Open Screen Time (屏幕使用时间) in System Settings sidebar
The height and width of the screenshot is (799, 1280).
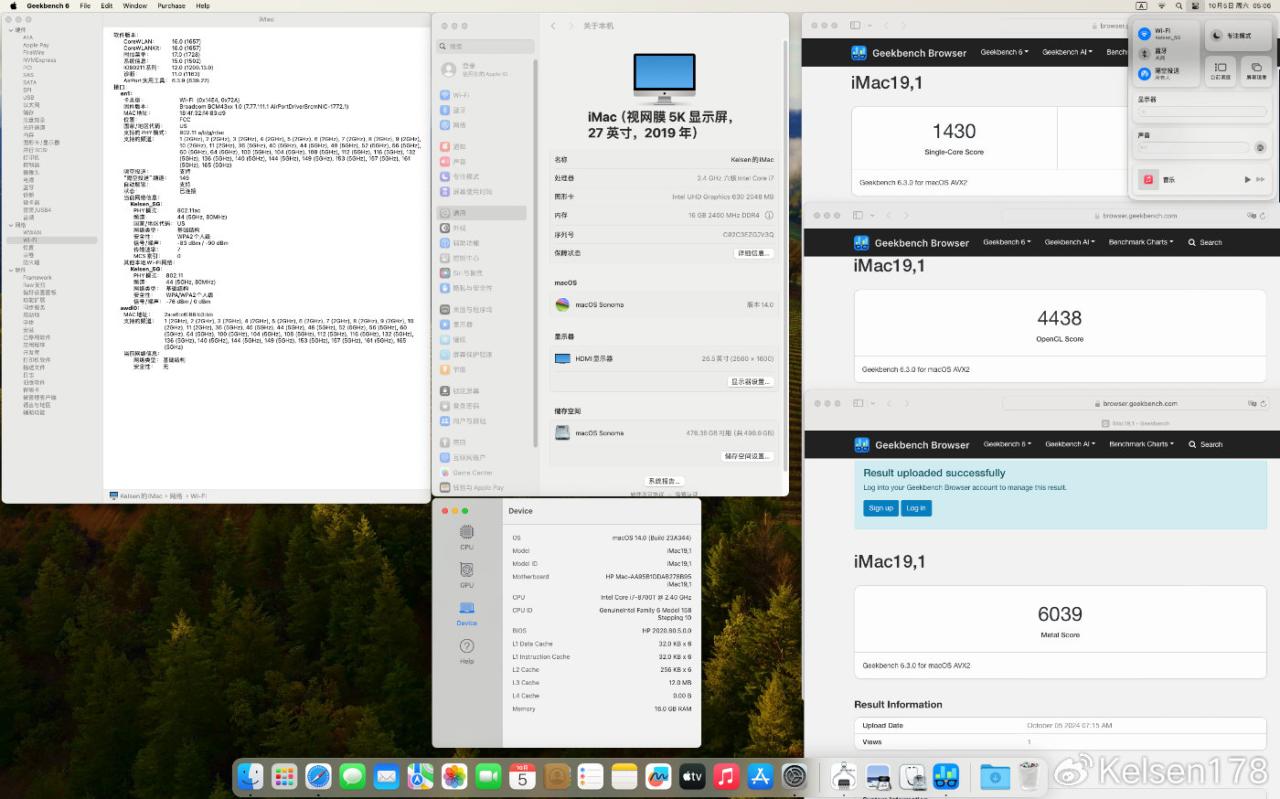tap(483, 191)
